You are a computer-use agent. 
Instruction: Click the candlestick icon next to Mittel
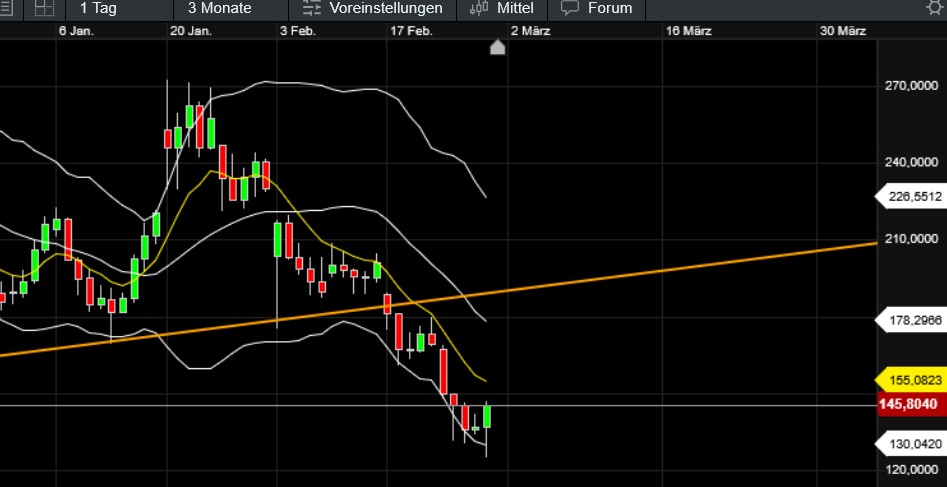[479, 8]
